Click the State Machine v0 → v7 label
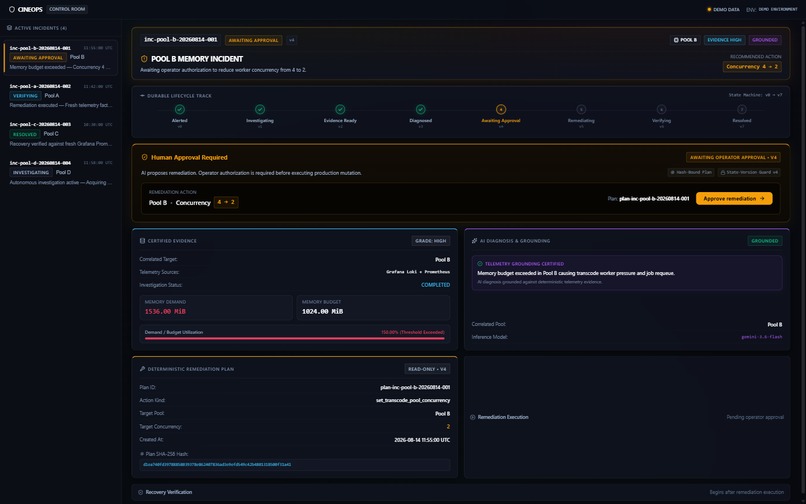This screenshot has height=504, width=806. [755, 95]
